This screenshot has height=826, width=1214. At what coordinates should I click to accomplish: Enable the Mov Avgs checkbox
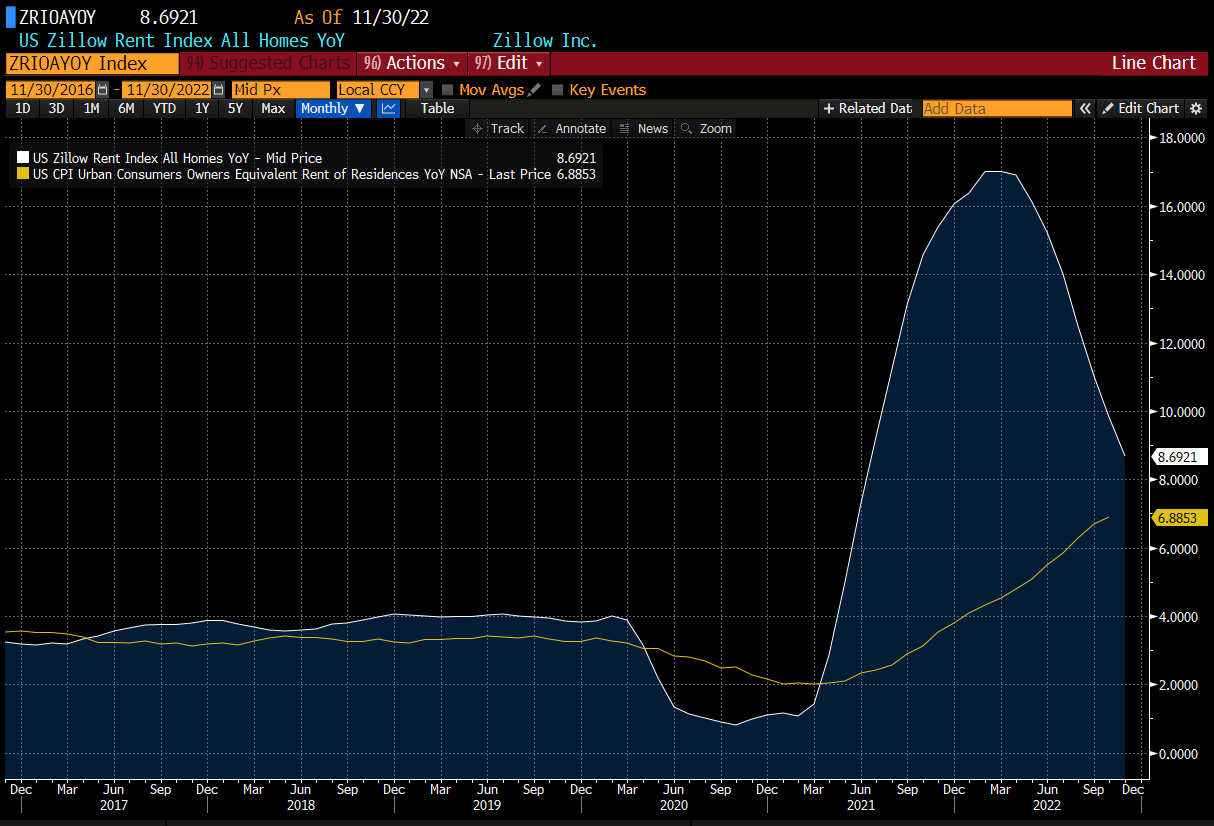pyautogui.click(x=447, y=90)
